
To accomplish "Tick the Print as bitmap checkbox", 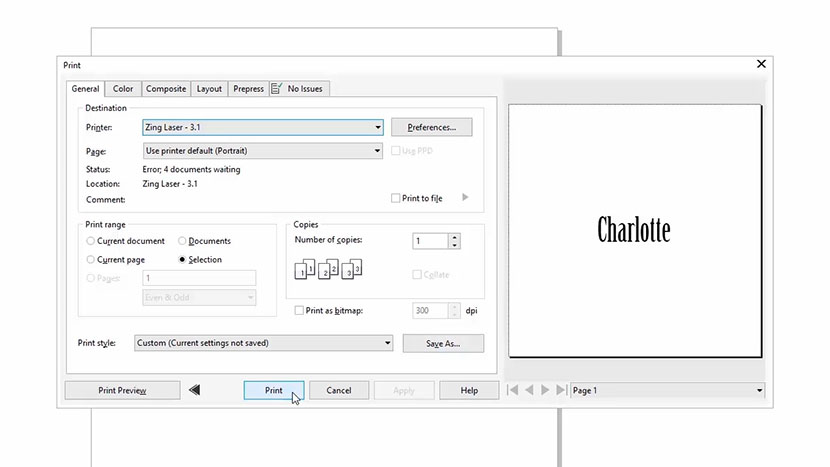I will (x=299, y=311).
